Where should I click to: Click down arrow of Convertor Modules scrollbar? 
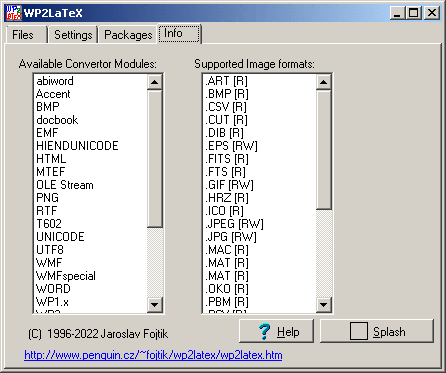[155, 304]
